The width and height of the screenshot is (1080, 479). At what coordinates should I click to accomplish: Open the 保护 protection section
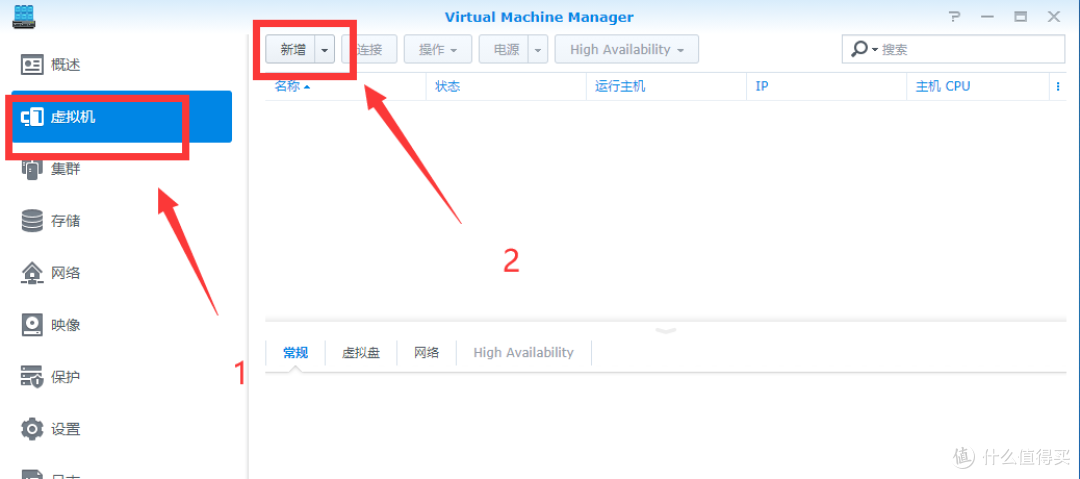click(x=121, y=377)
